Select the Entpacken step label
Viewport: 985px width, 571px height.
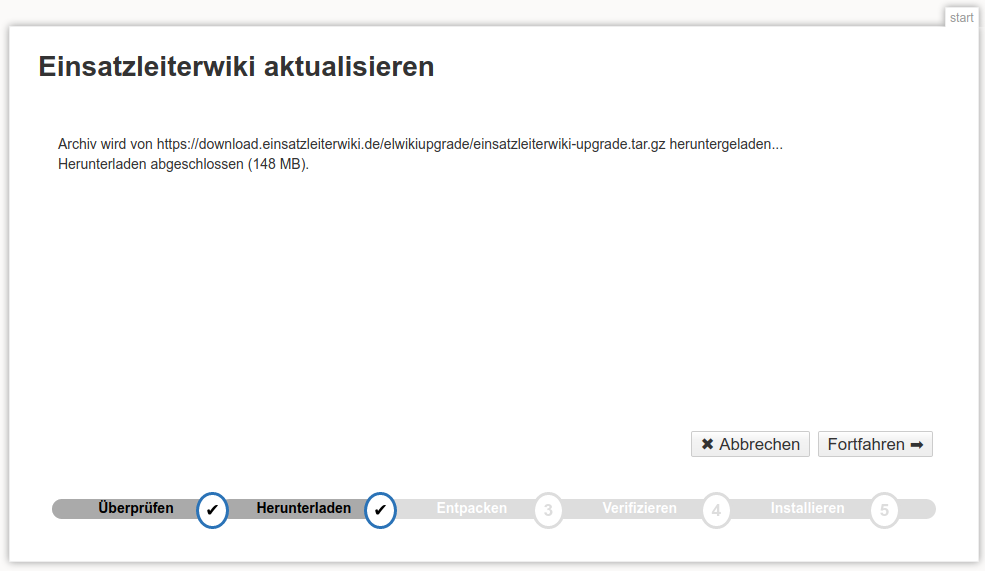[x=472, y=508]
